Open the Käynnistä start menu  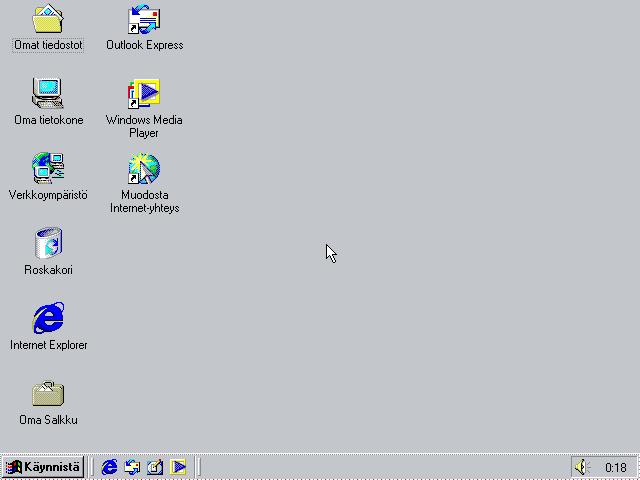[x=43, y=467]
